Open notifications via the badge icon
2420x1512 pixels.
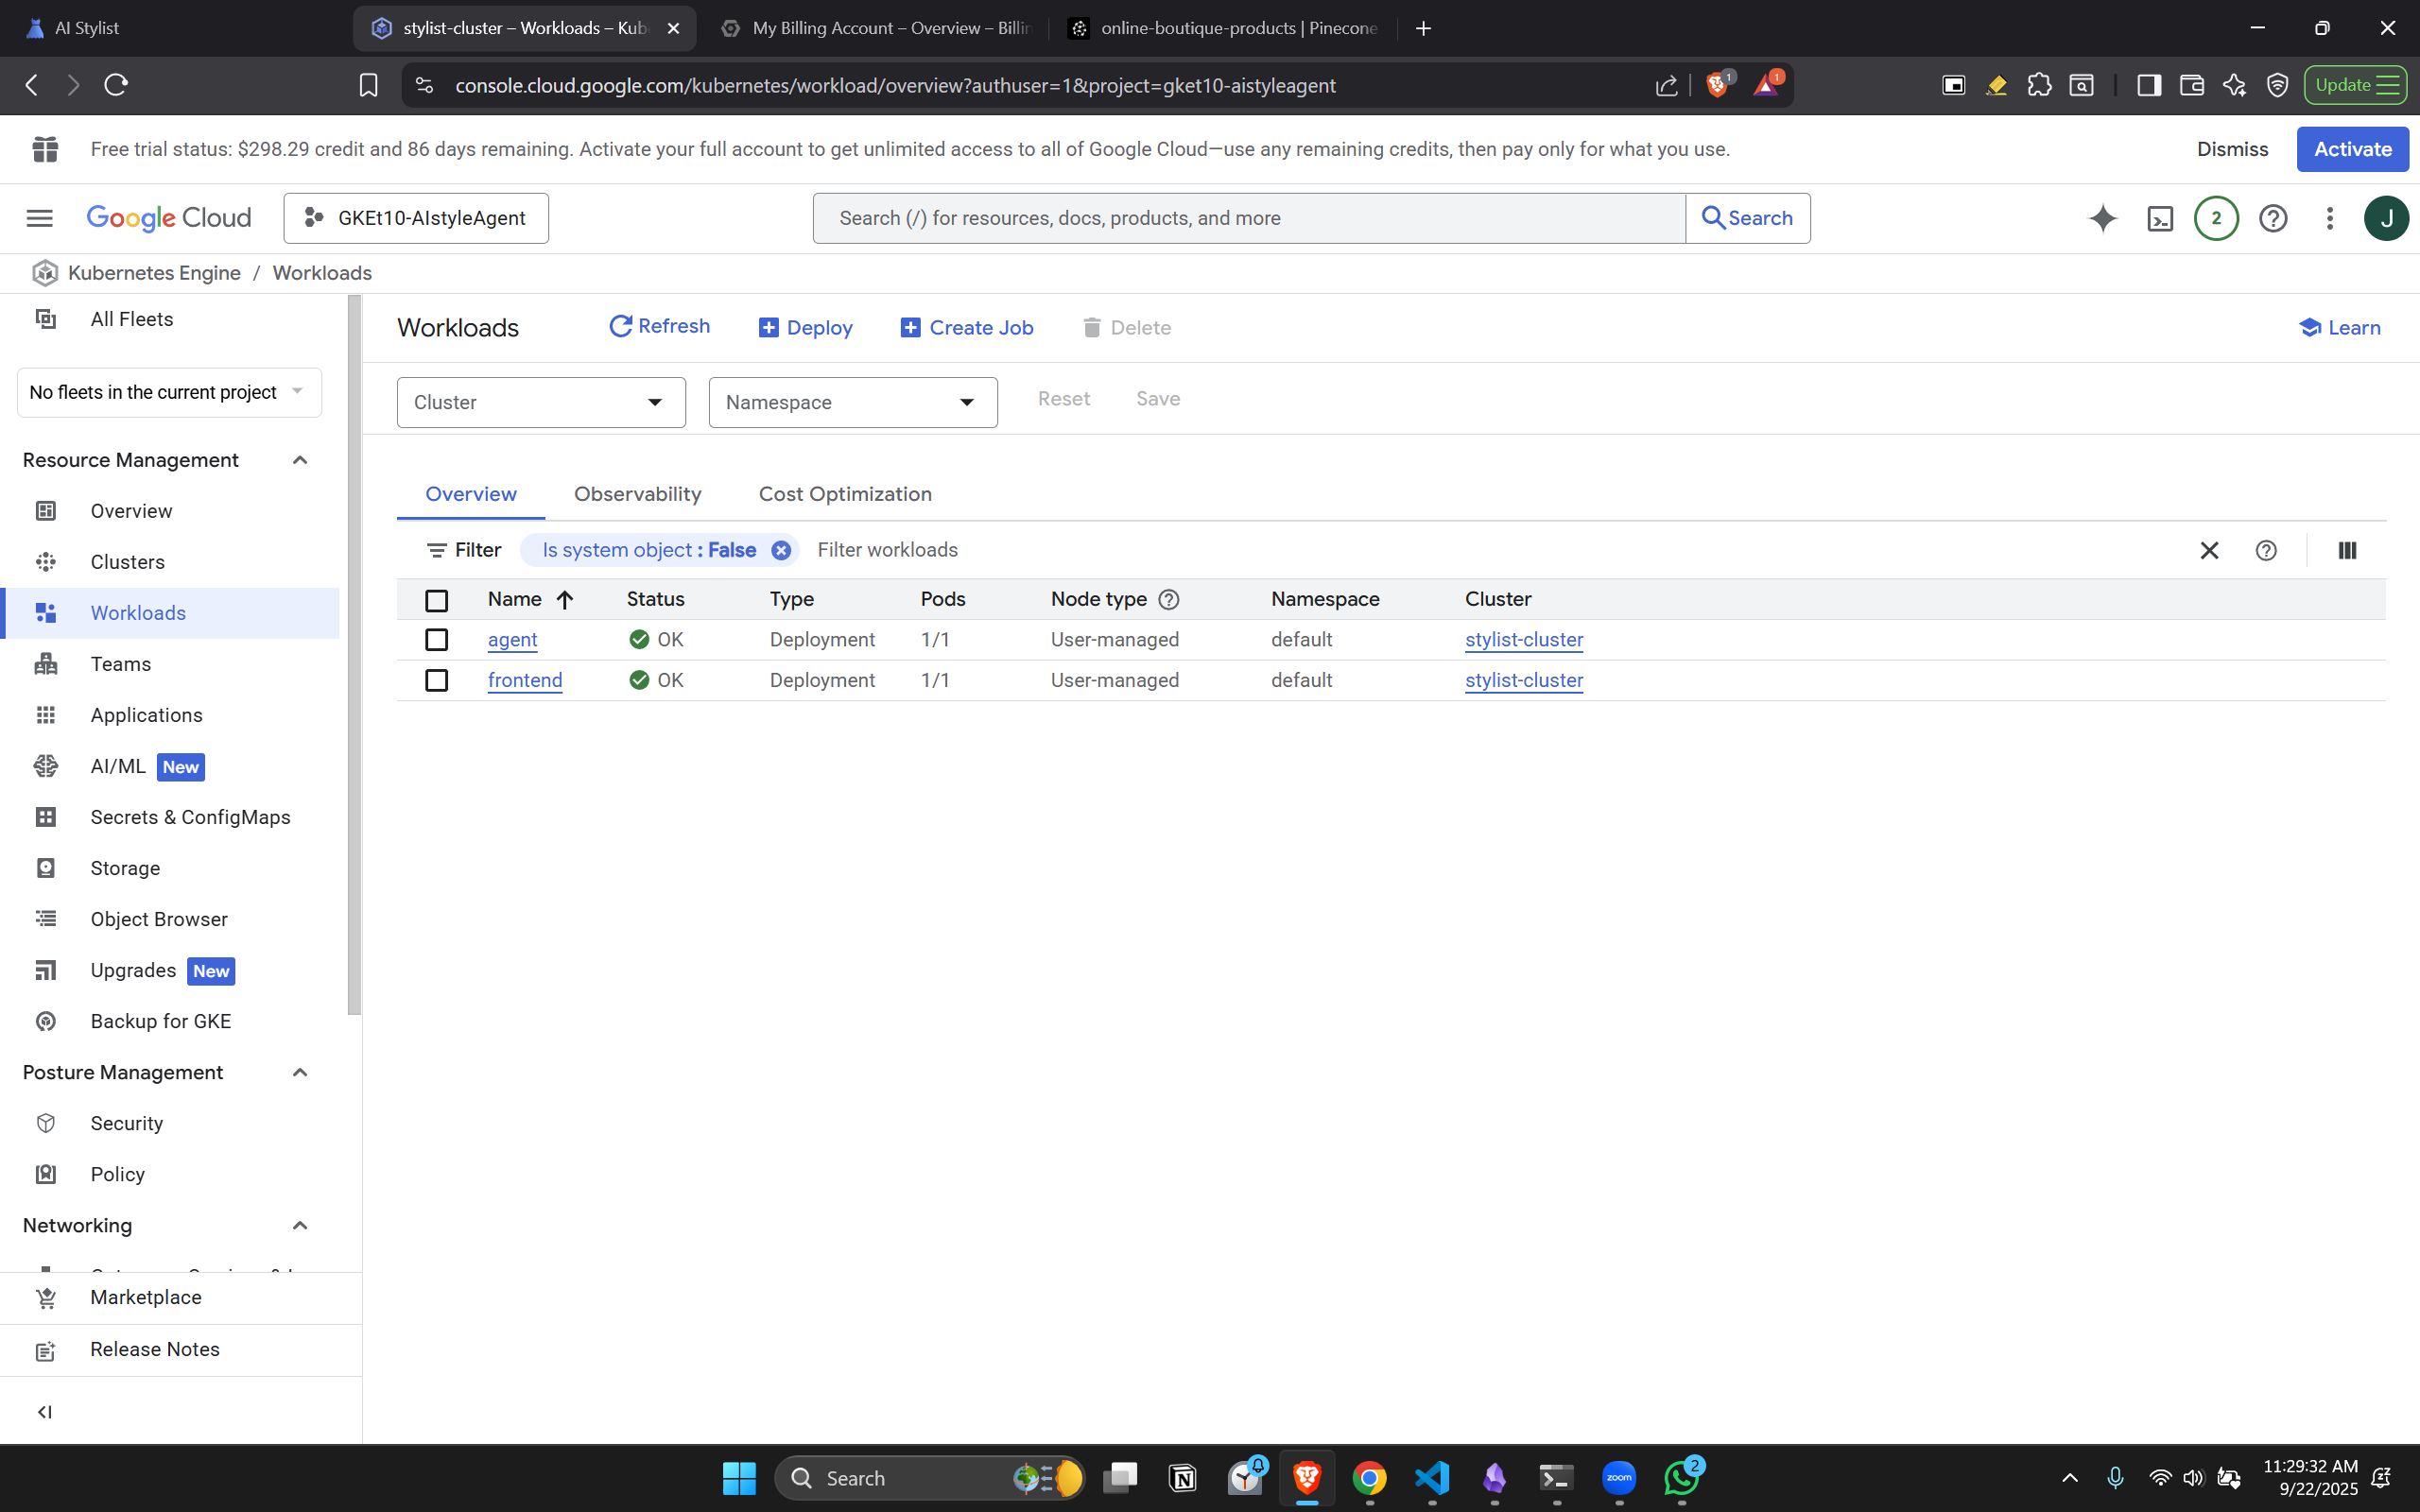click(x=2215, y=218)
